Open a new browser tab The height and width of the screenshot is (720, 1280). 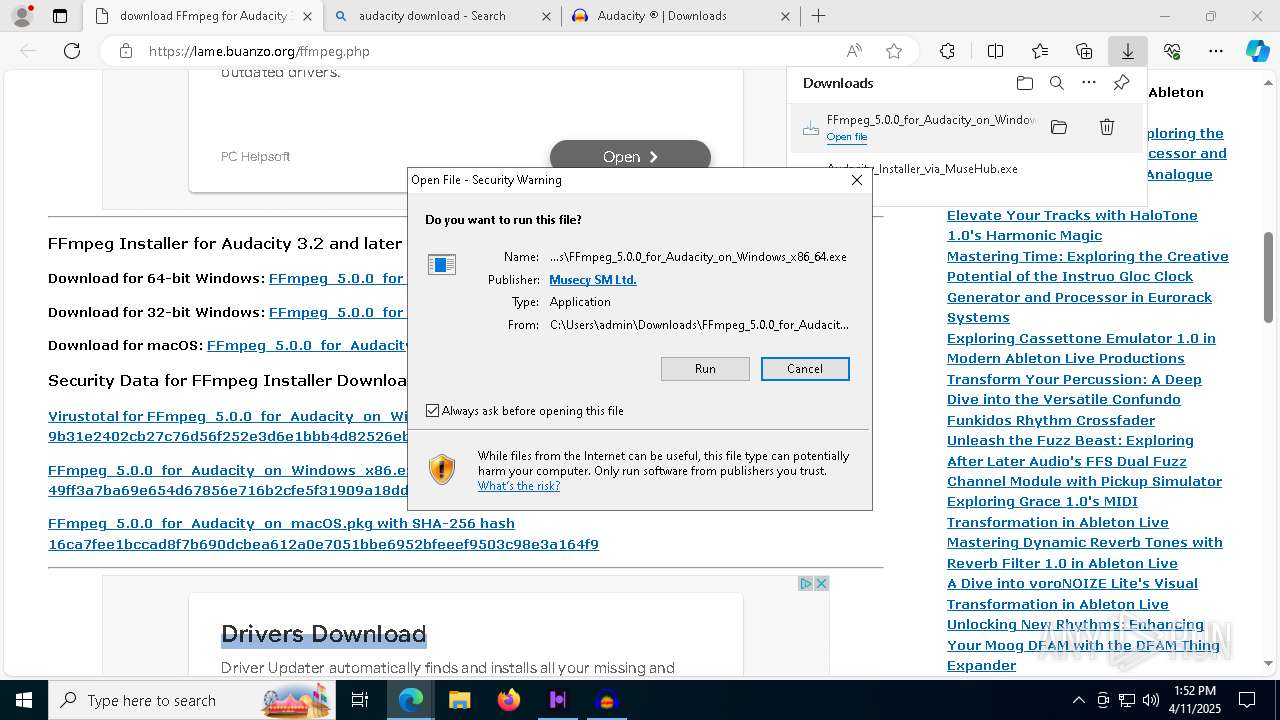click(x=818, y=16)
